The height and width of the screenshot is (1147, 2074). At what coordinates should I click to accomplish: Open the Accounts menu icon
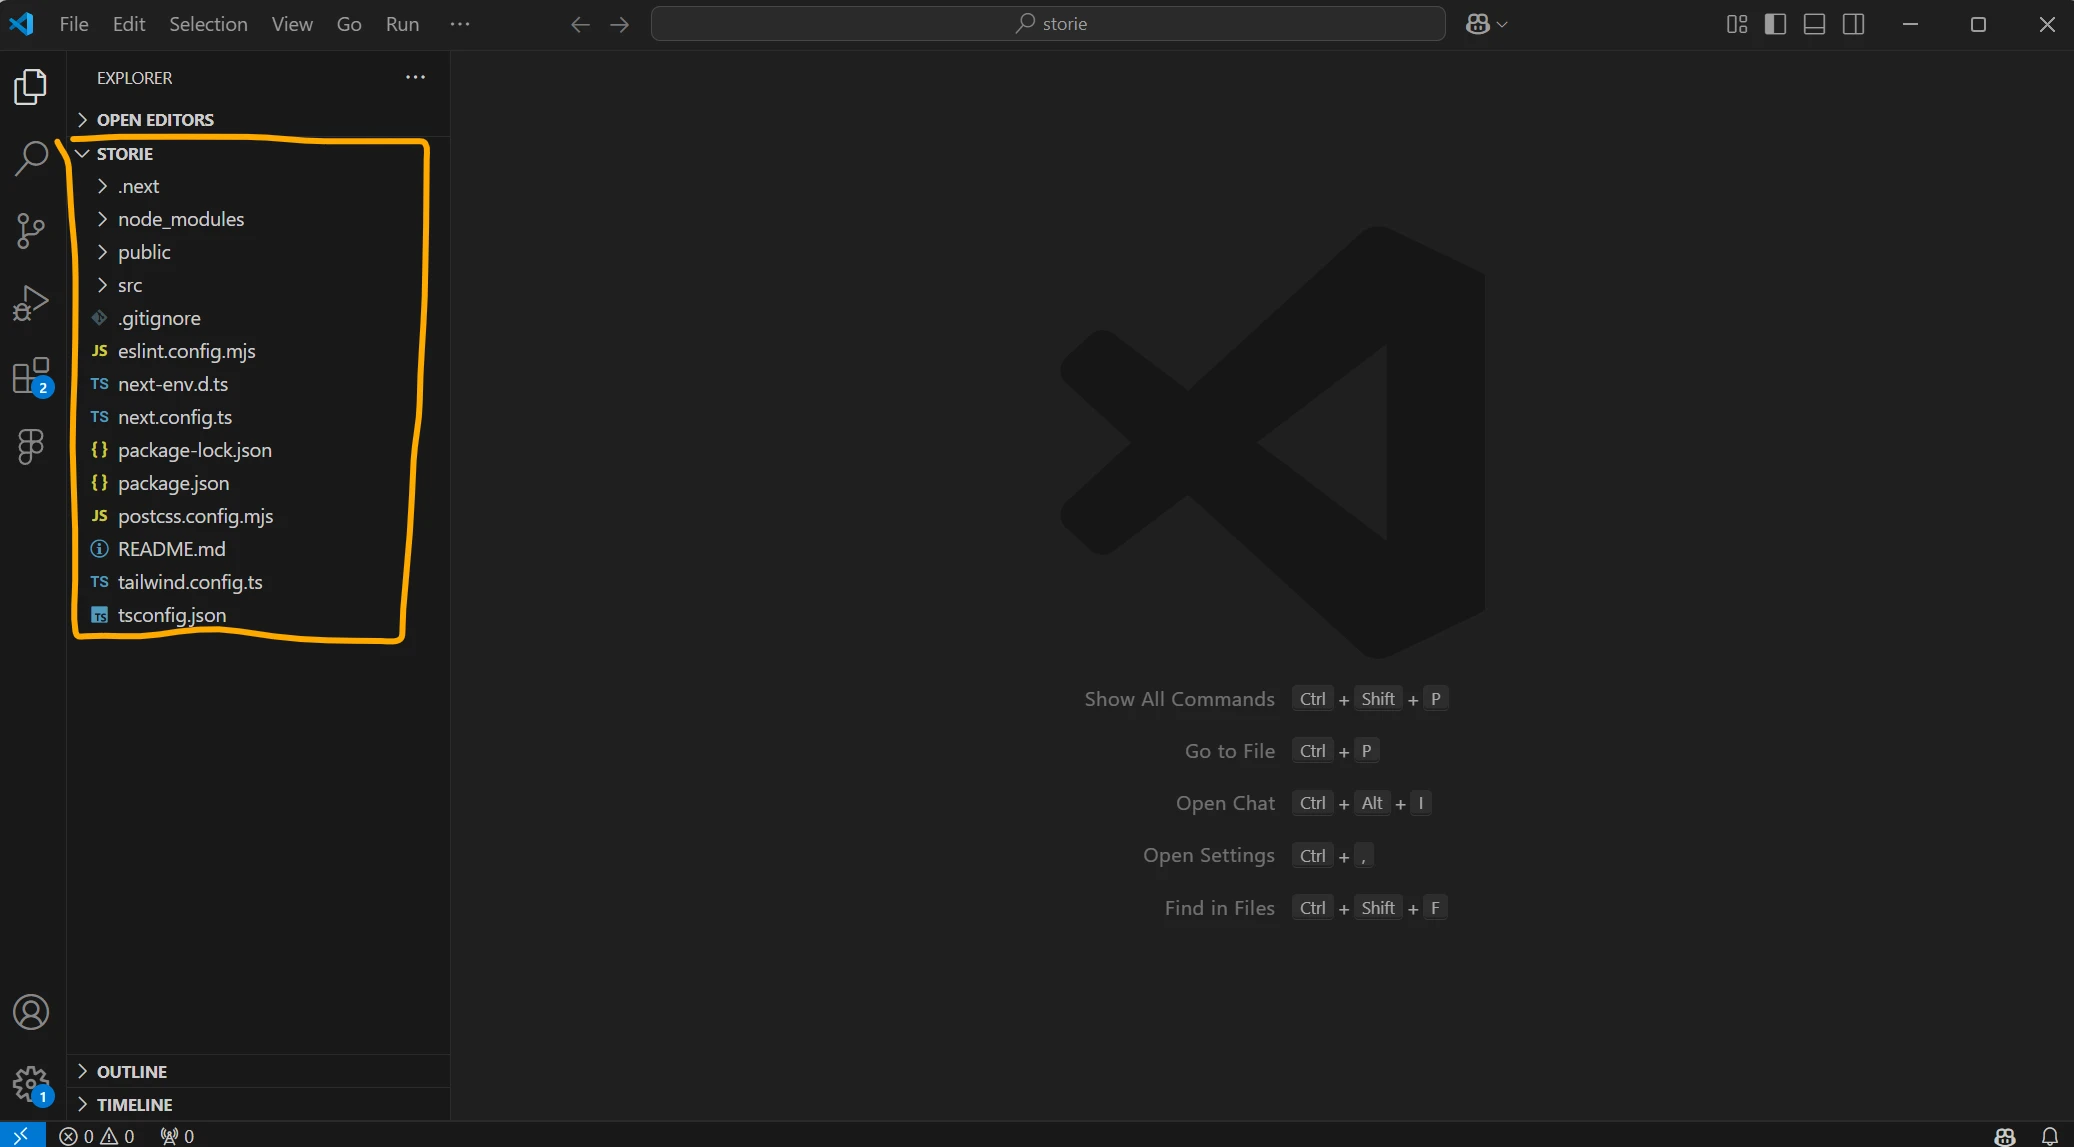coord(31,1012)
